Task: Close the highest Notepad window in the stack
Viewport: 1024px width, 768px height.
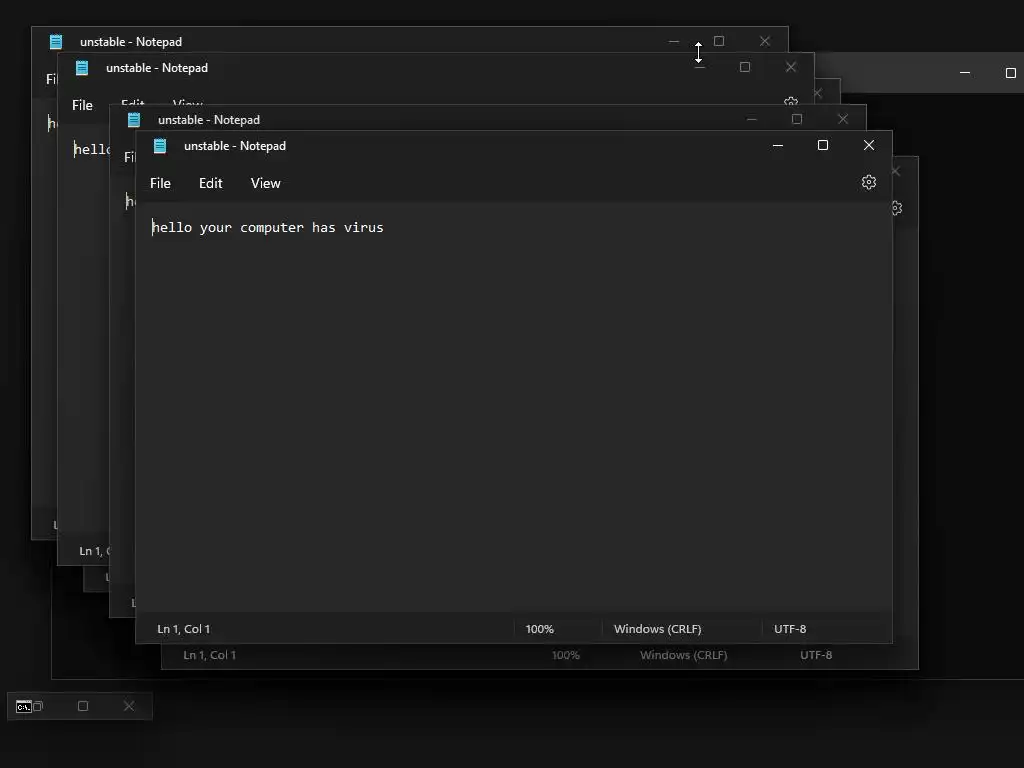Action: (765, 41)
